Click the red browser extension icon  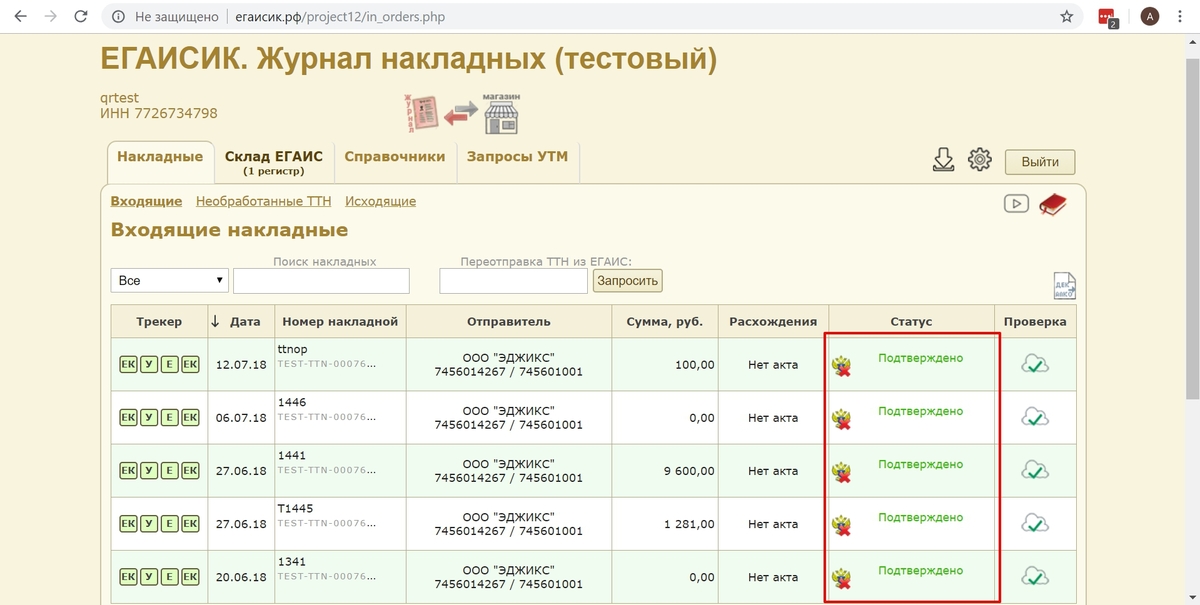(x=1107, y=17)
